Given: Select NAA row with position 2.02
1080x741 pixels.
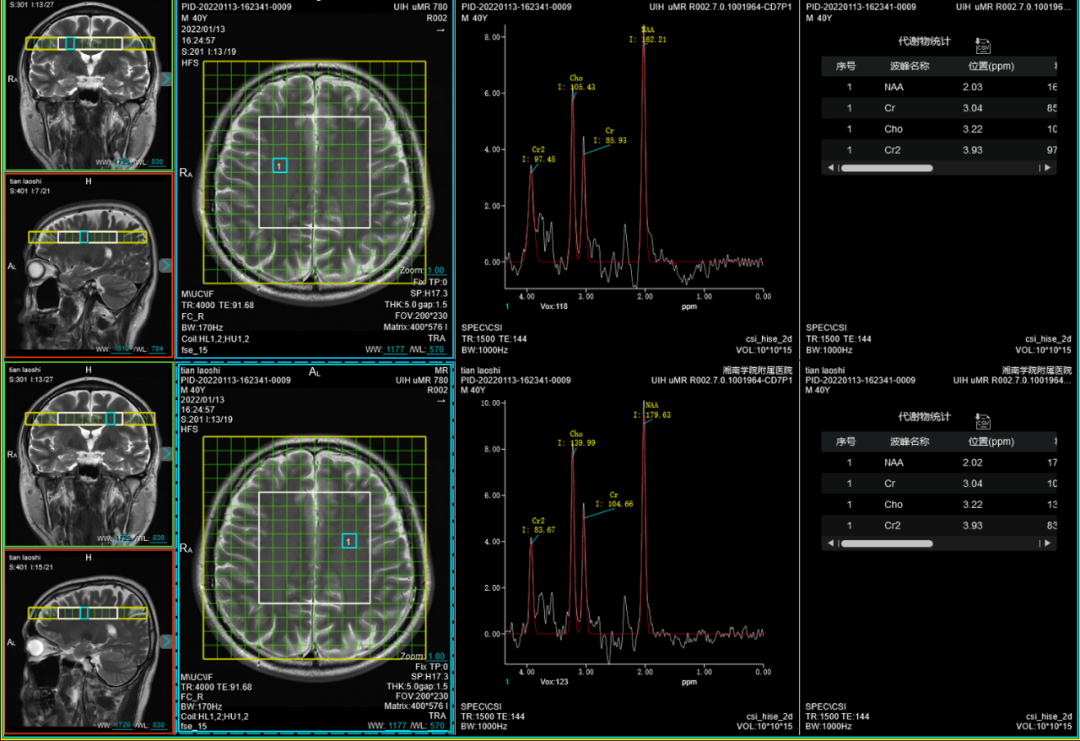Looking at the screenshot, I should pos(939,463).
